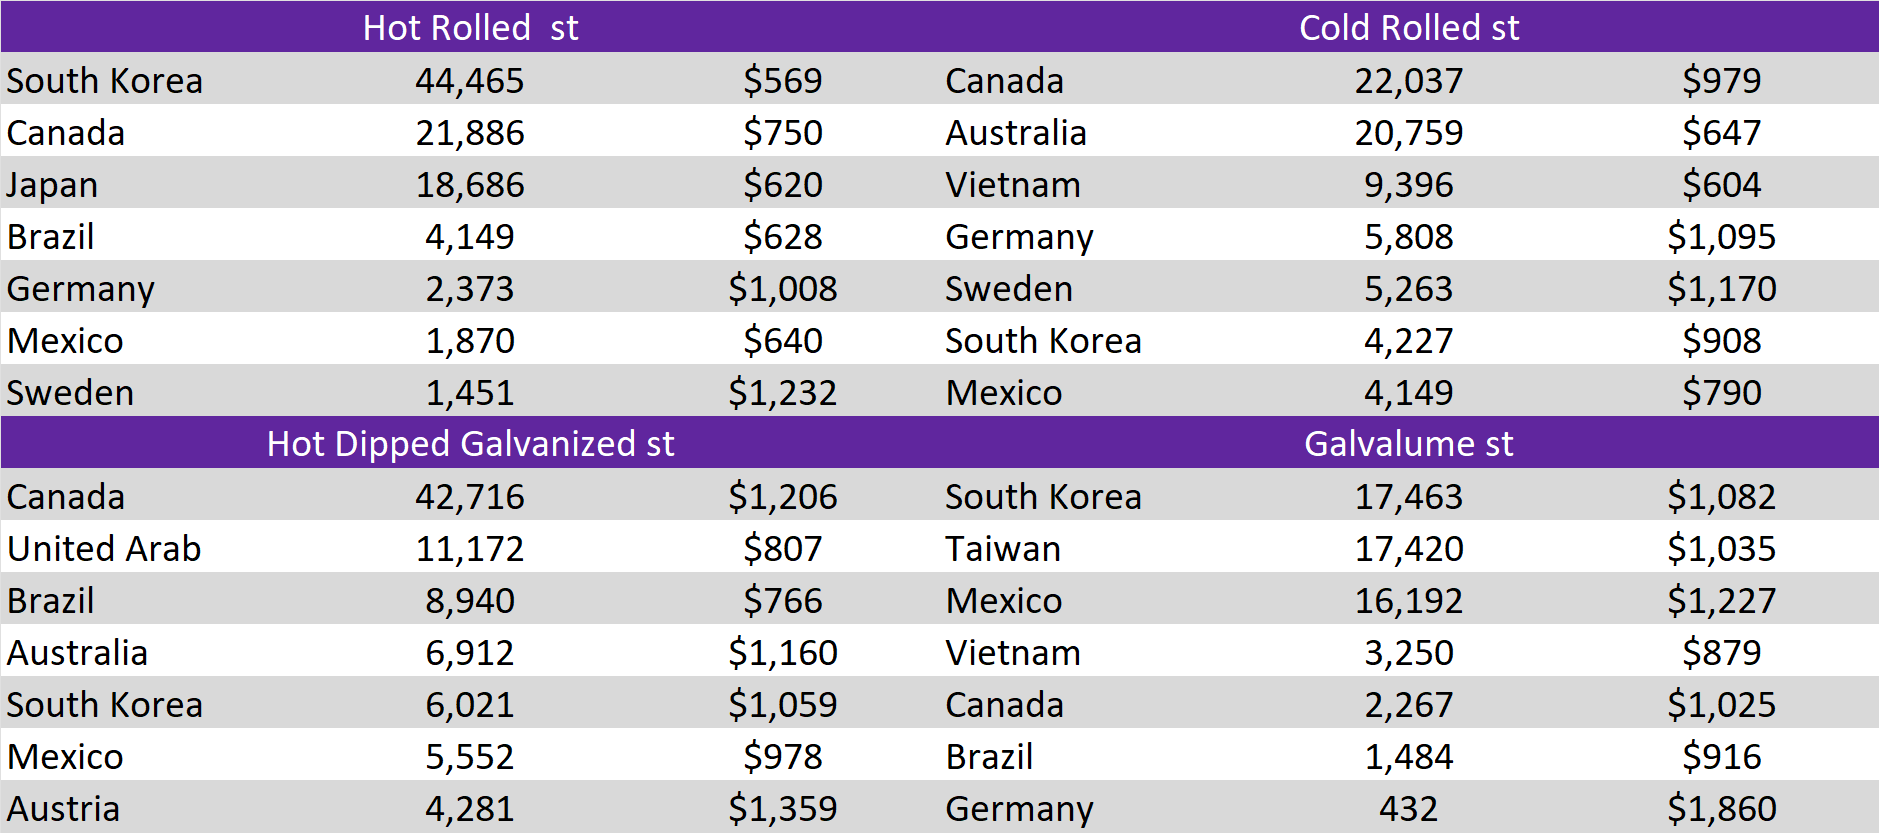1879x833 pixels.
Task: Click the $1,232 price for Sweden
Action: [782, 392]
